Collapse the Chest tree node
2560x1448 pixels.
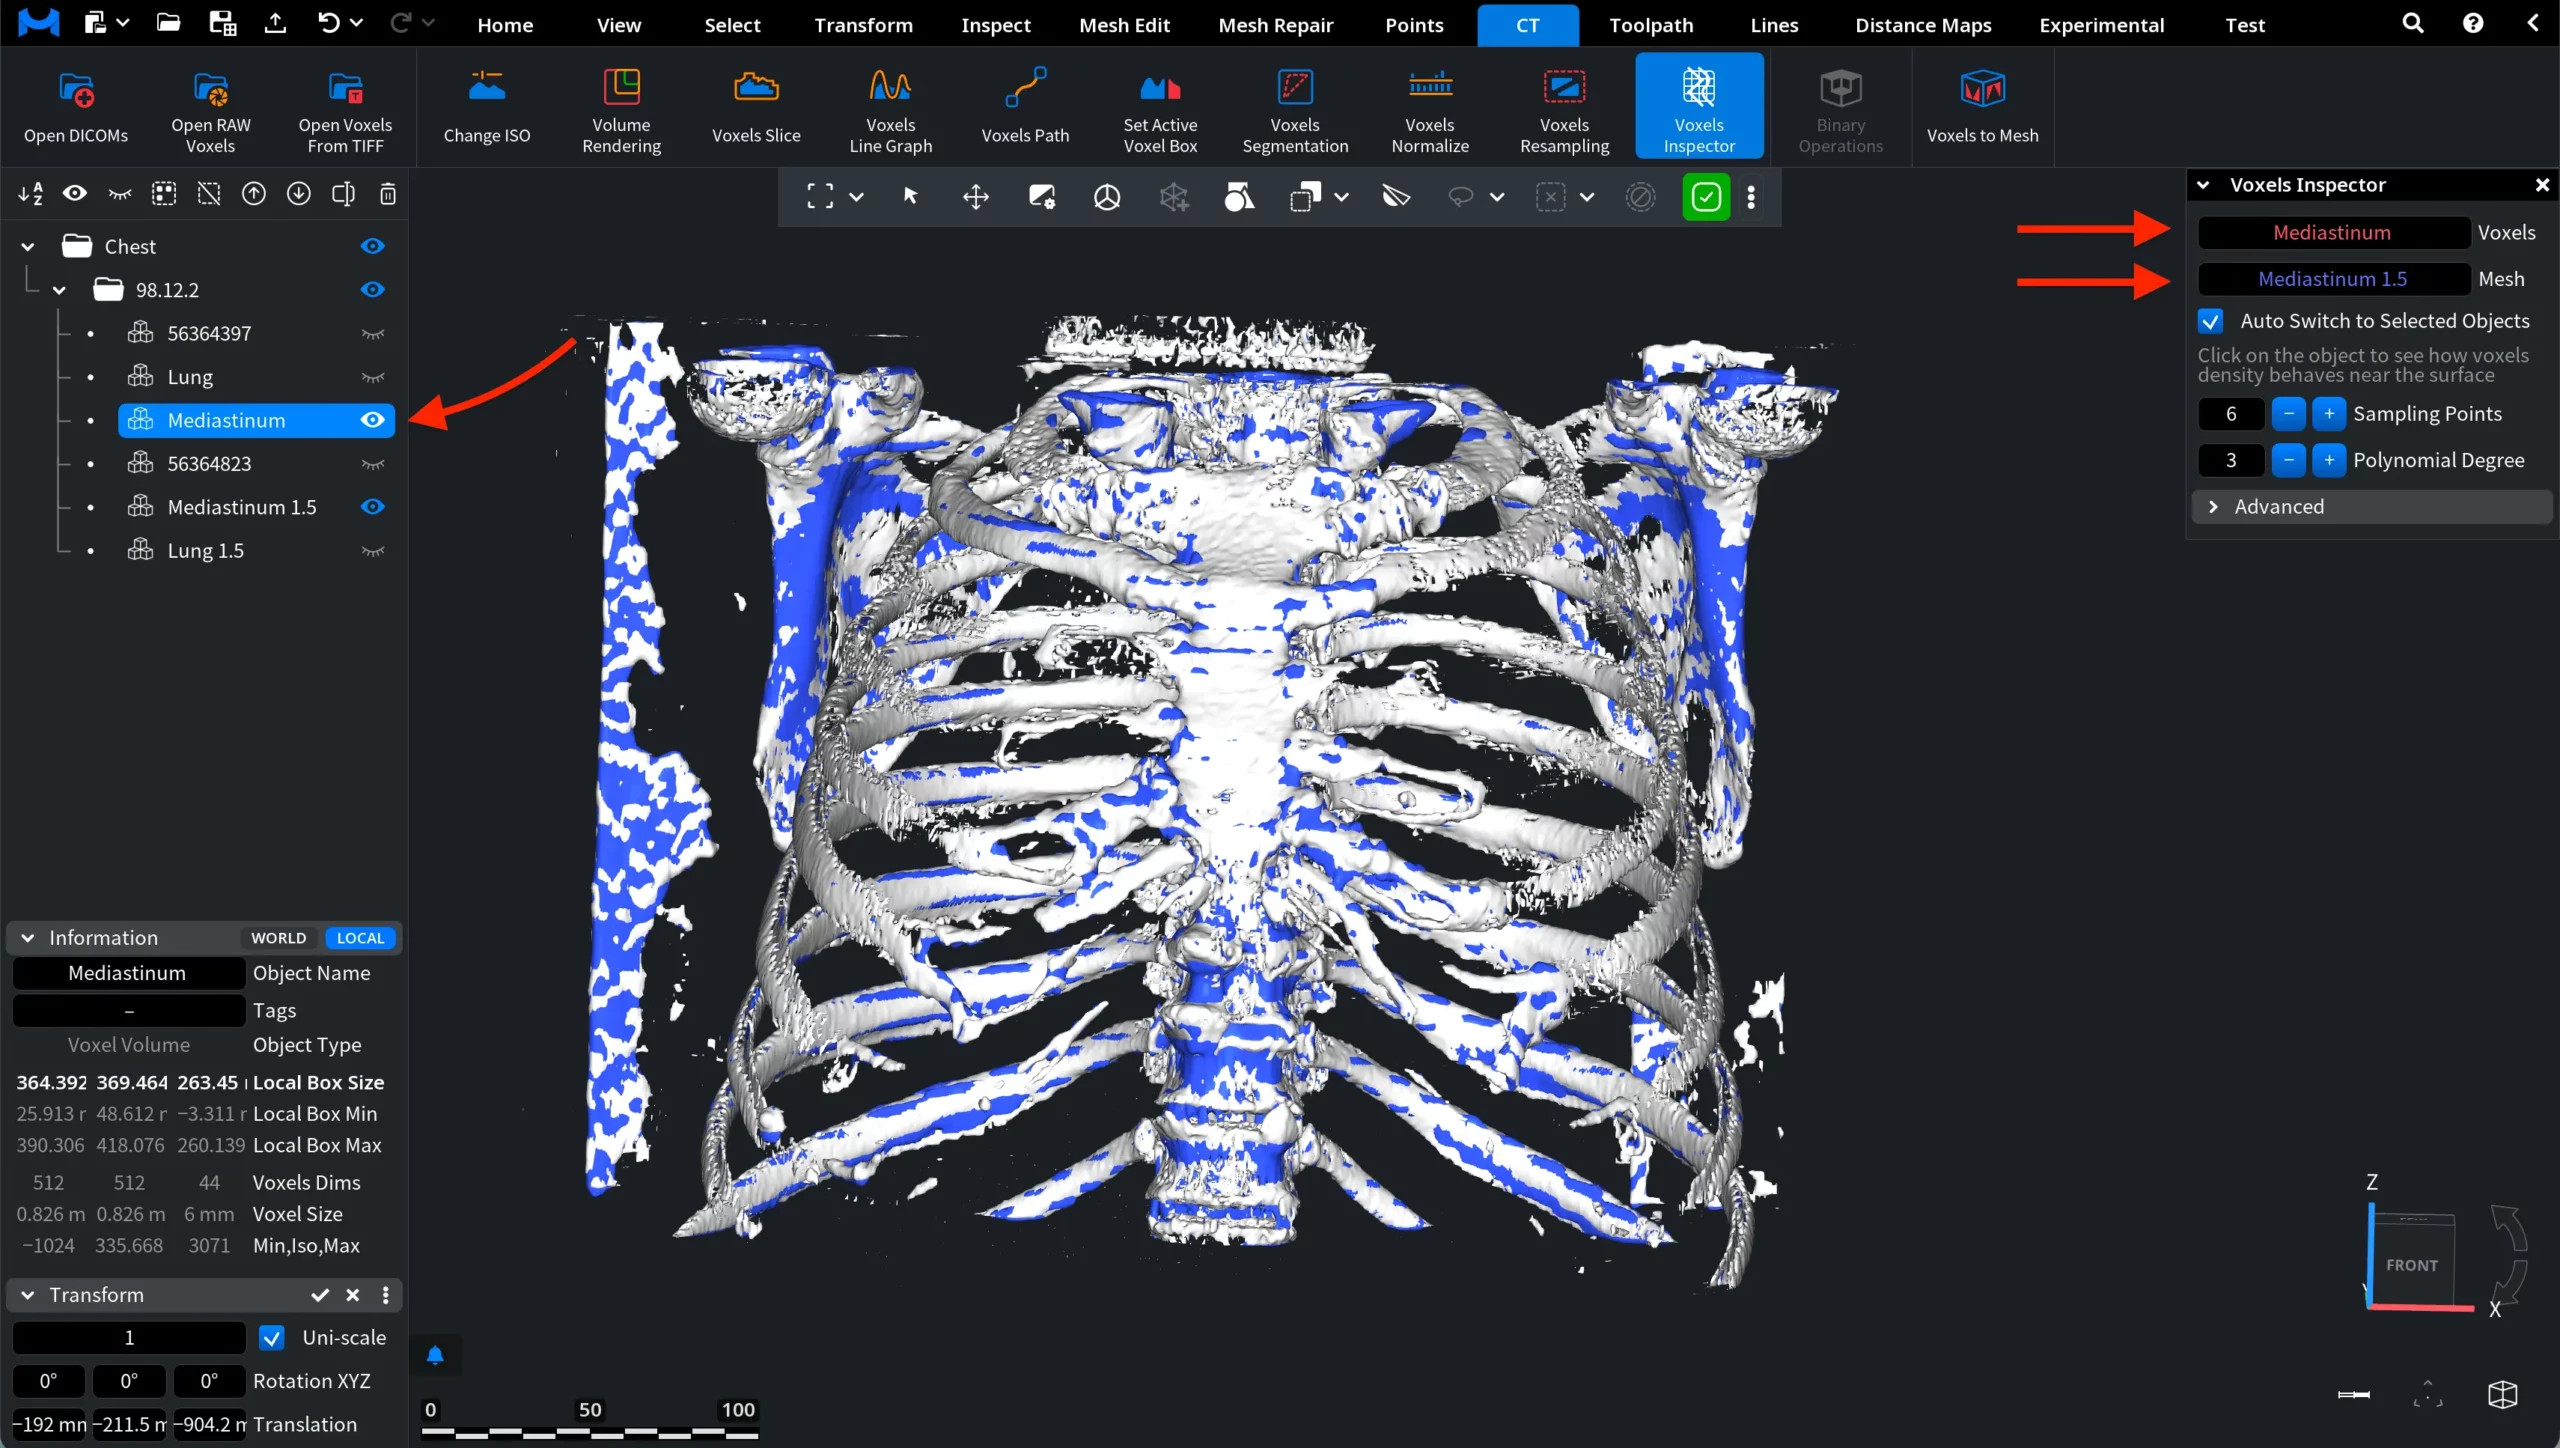click(x=28, y=246)
